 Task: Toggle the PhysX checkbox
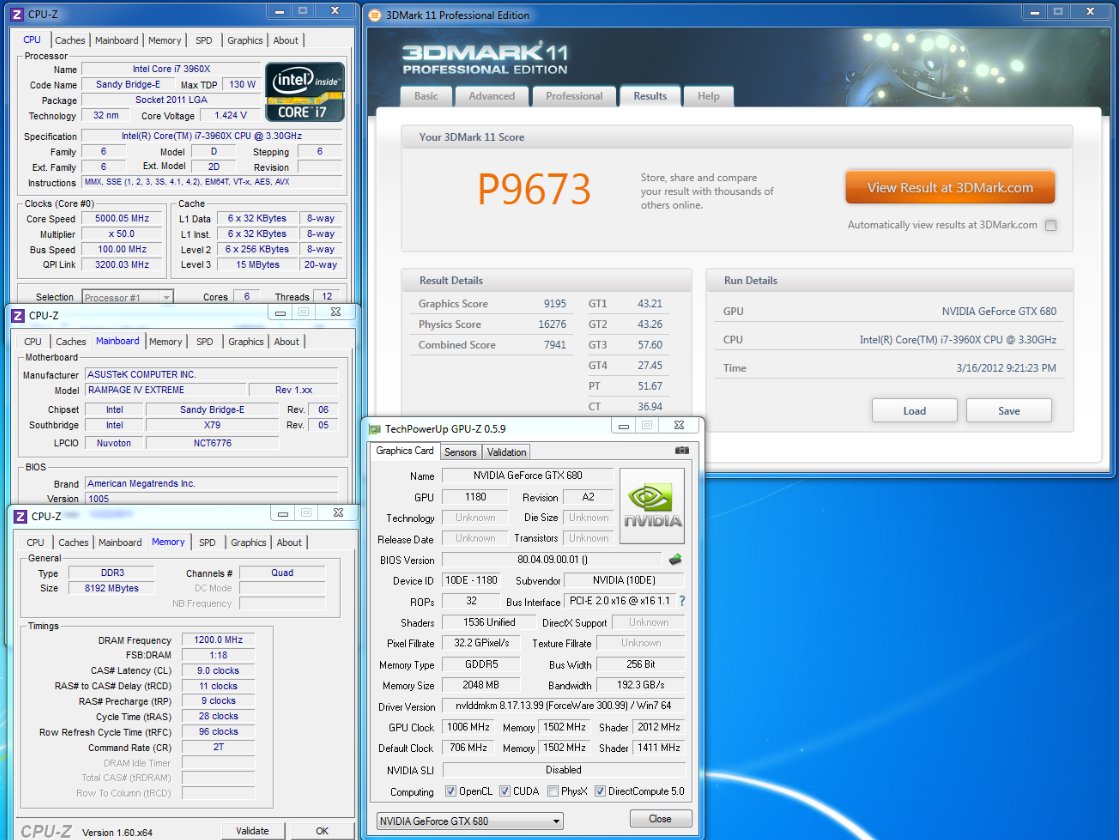pyautogui.click(x=552, y=791)
